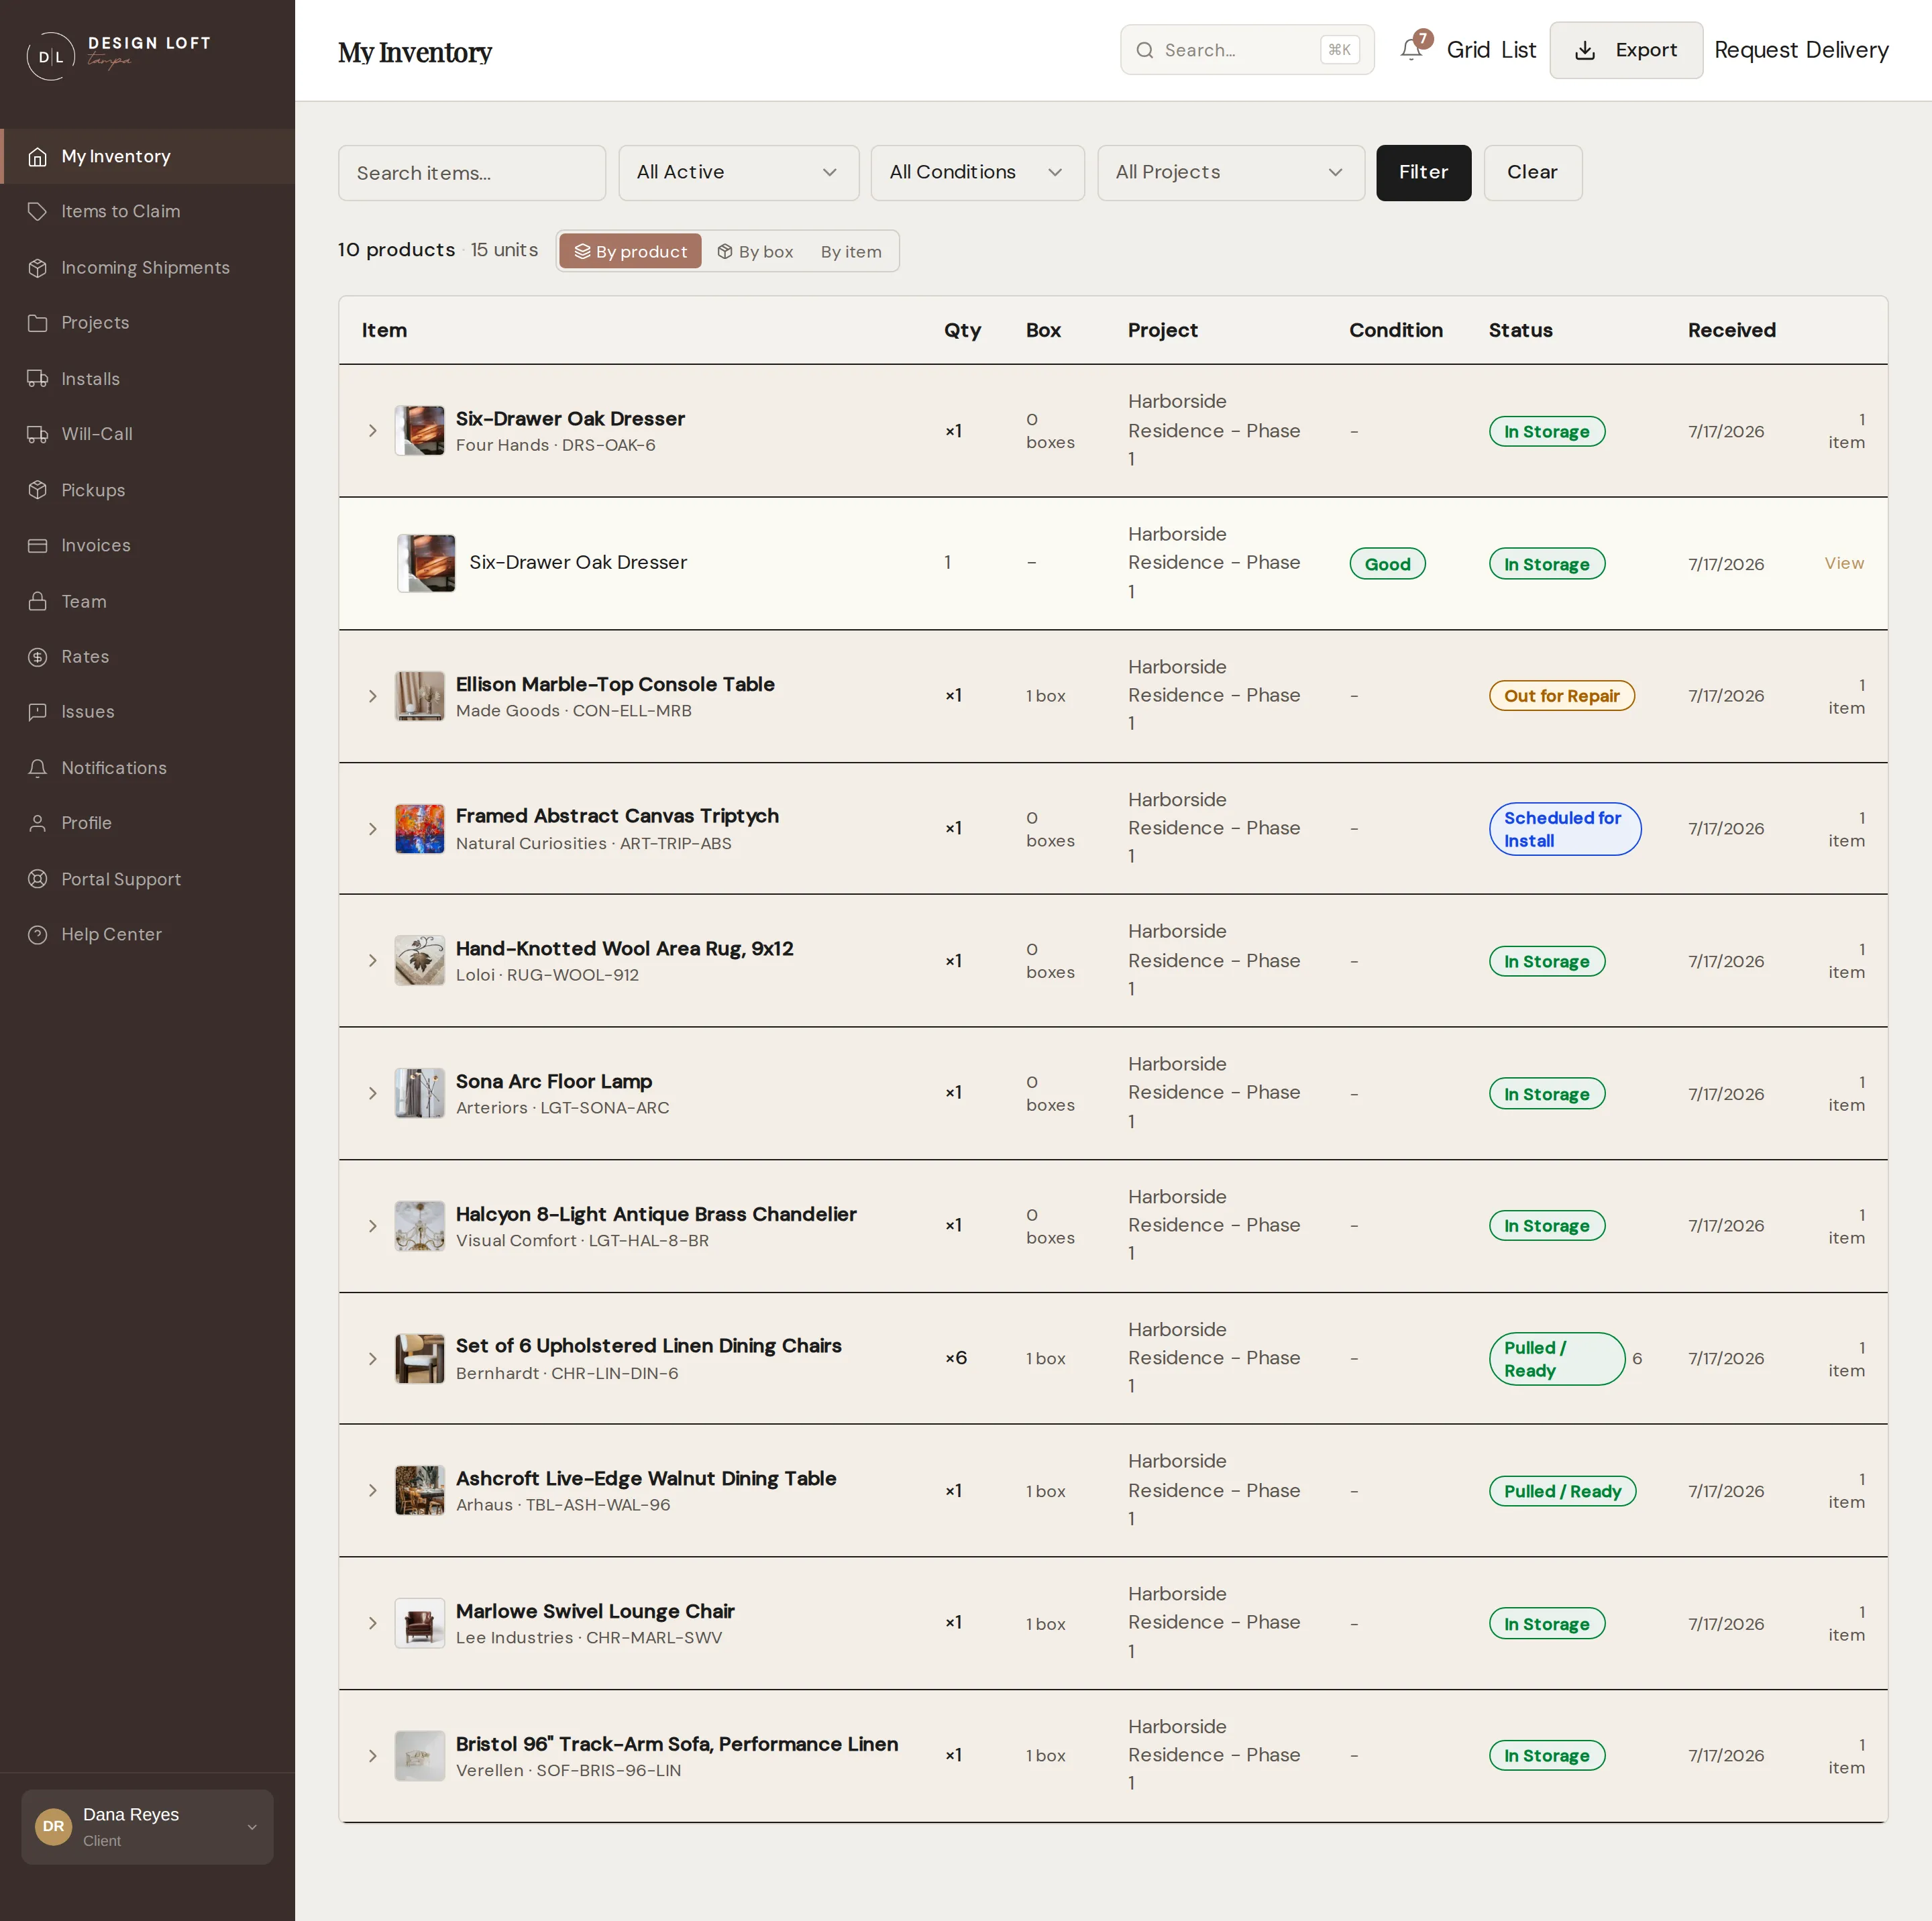Image resolution: width=1932 pixels, height=1921 pixels.
Task: Click the Scheduled for Install status badge
Action: click(1565, 829)
